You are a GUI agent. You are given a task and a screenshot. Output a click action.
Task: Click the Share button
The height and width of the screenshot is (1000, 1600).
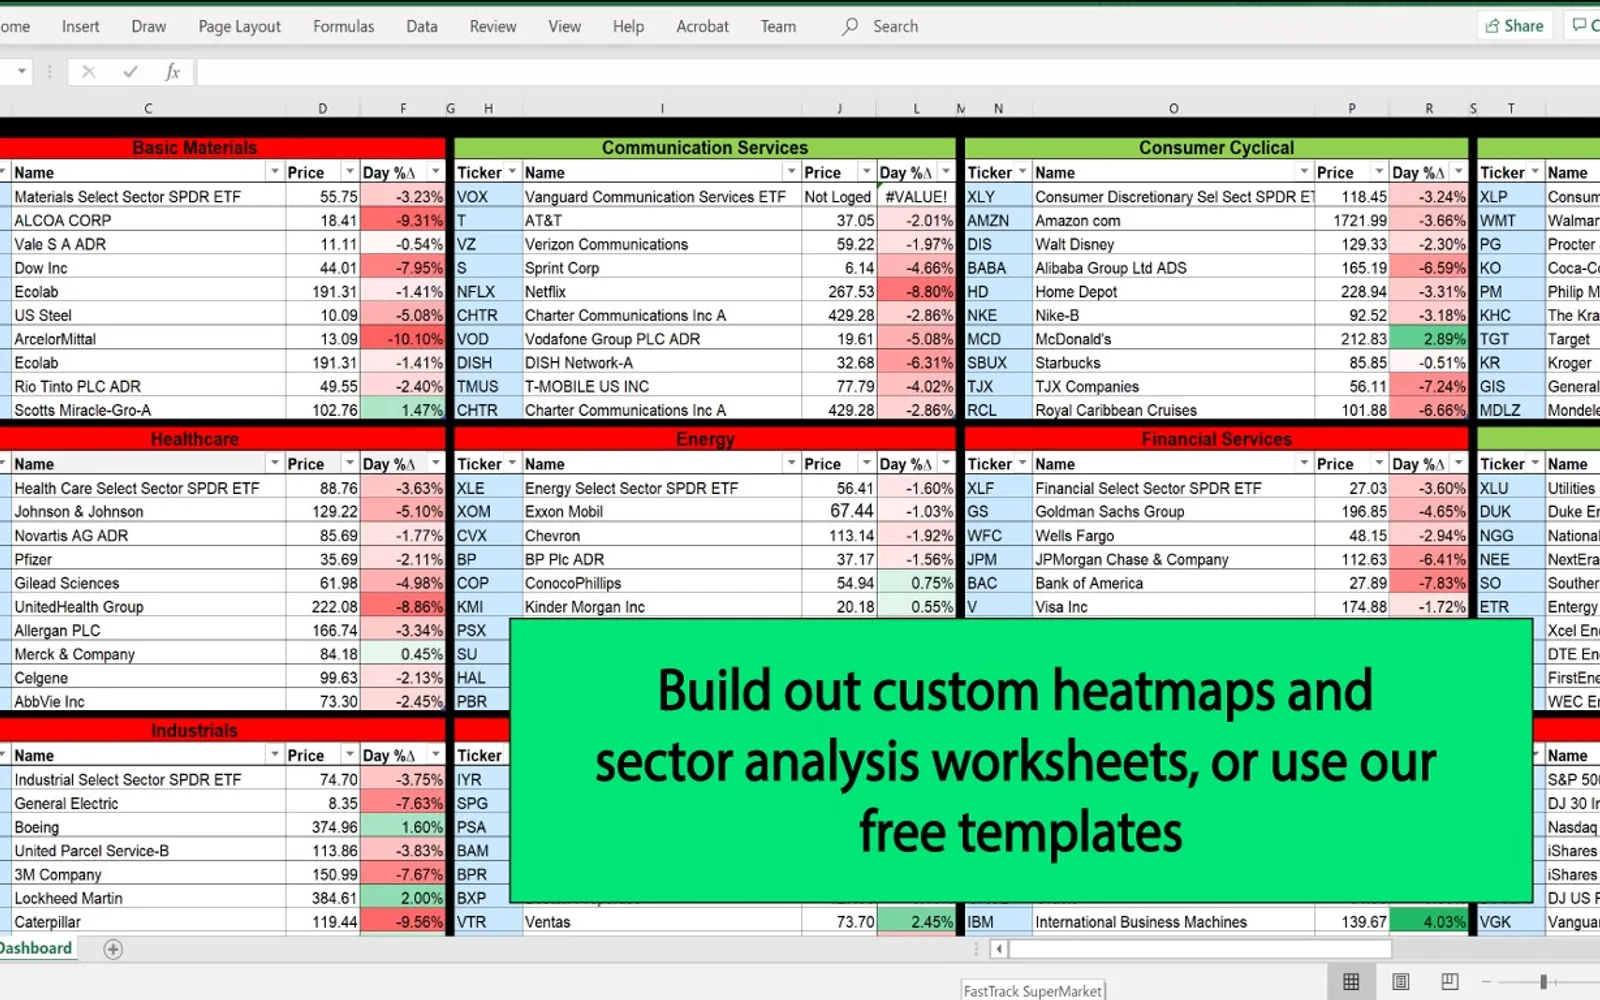point(1514,26)
